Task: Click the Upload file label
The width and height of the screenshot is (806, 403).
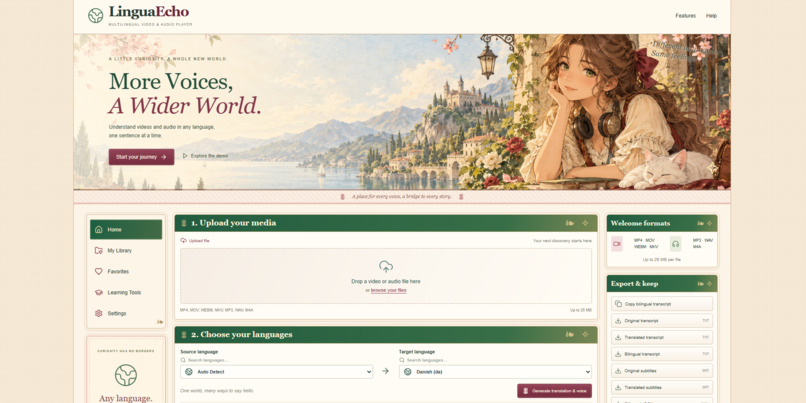Action: 199,241
